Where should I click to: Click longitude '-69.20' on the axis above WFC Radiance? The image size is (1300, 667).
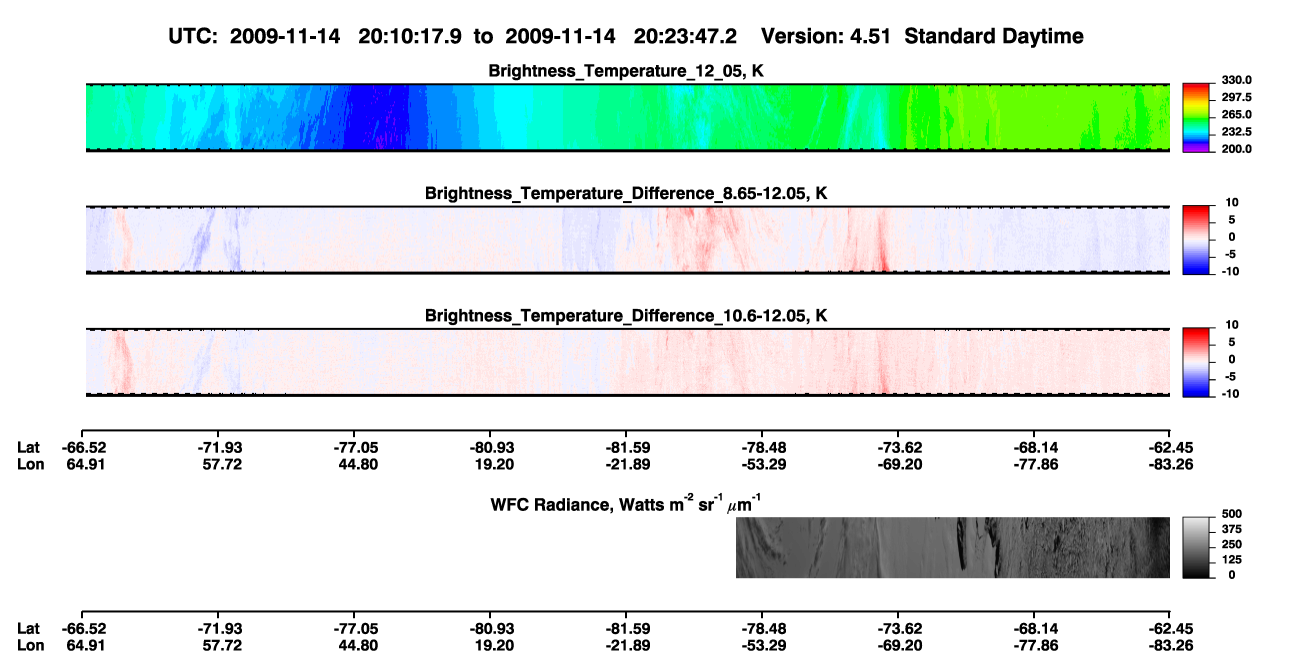tap(898, 463)
